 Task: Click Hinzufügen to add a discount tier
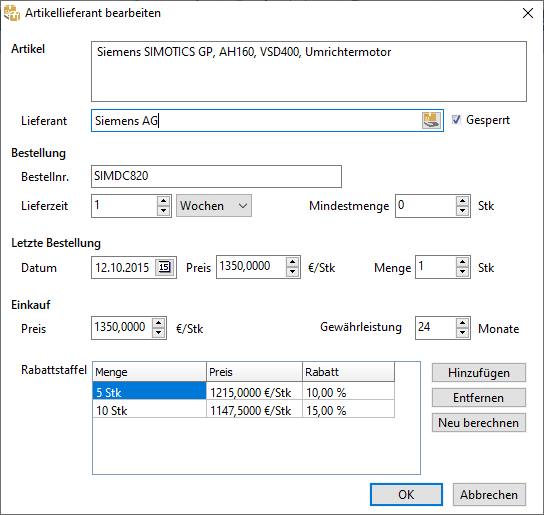(x=479, y=373)
